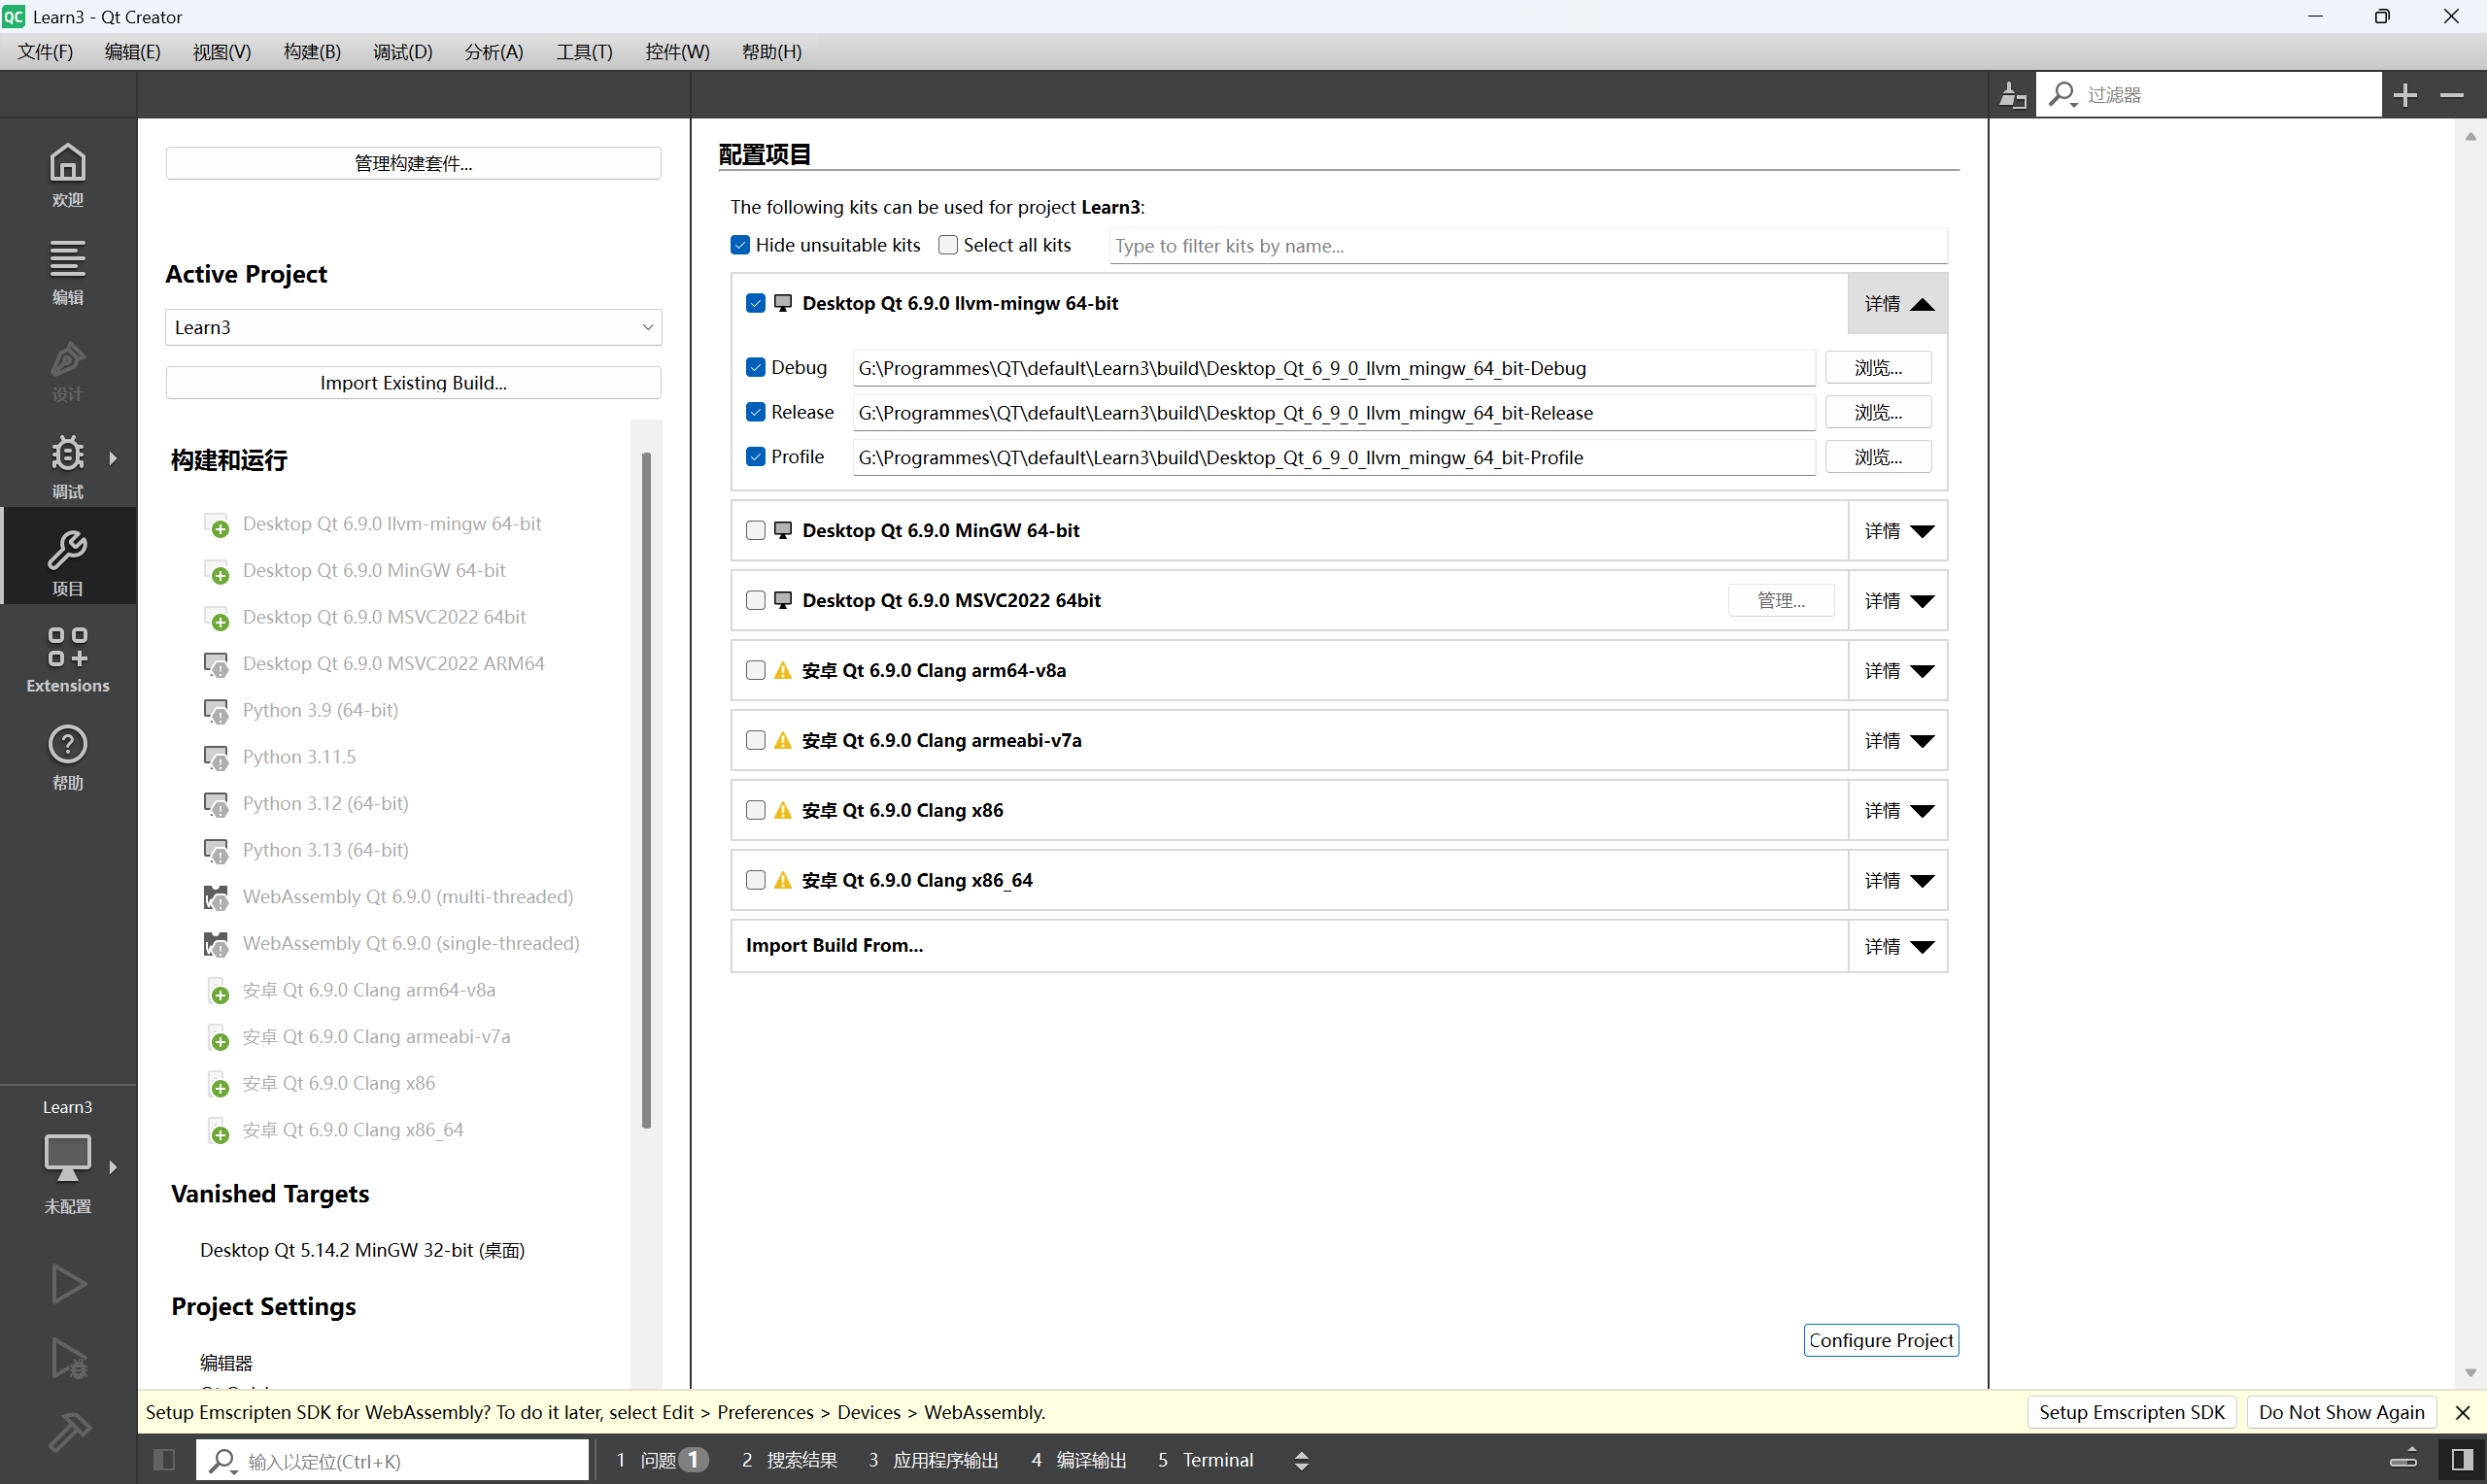Screen dimensions: 2487x1484
Task: Close the Emscripten SDK info bar
Action: click(2463, 1412)
